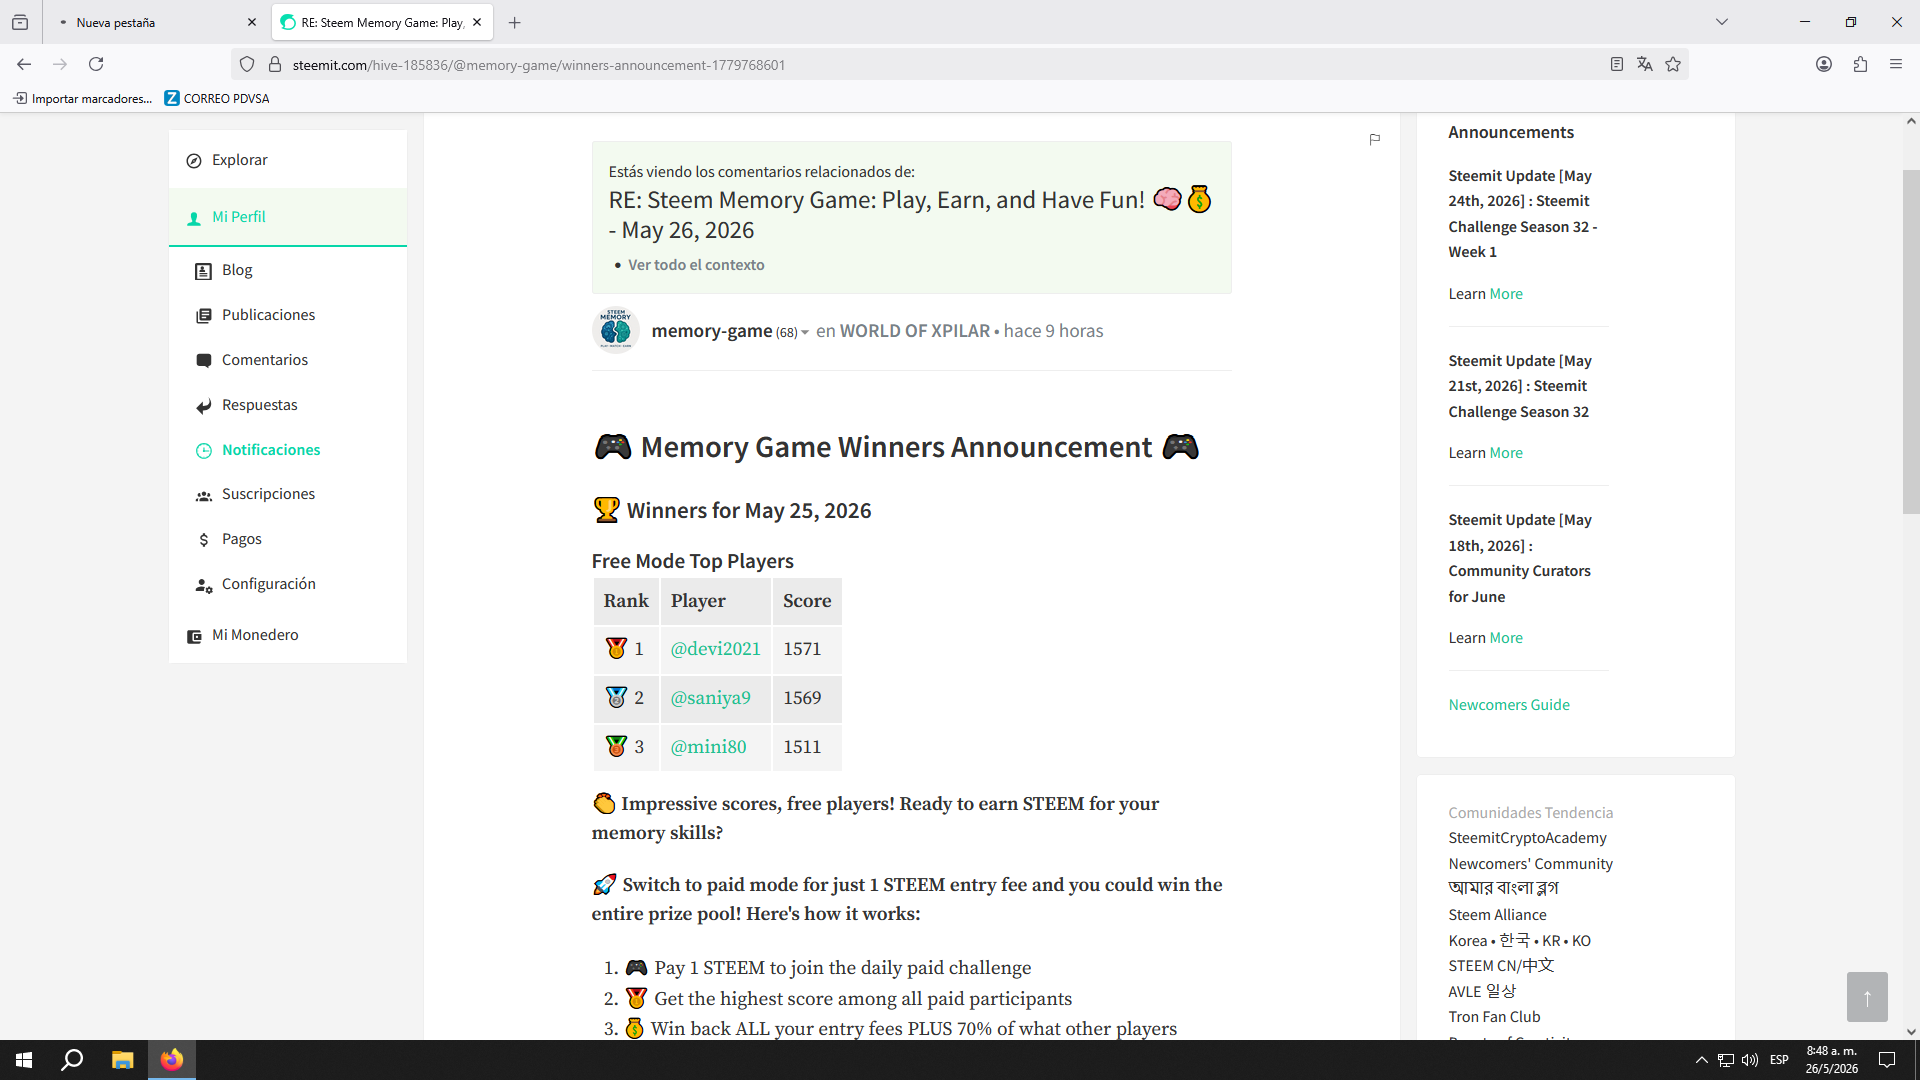
Task: Toggle the reader view
Action: (1616, 64)
